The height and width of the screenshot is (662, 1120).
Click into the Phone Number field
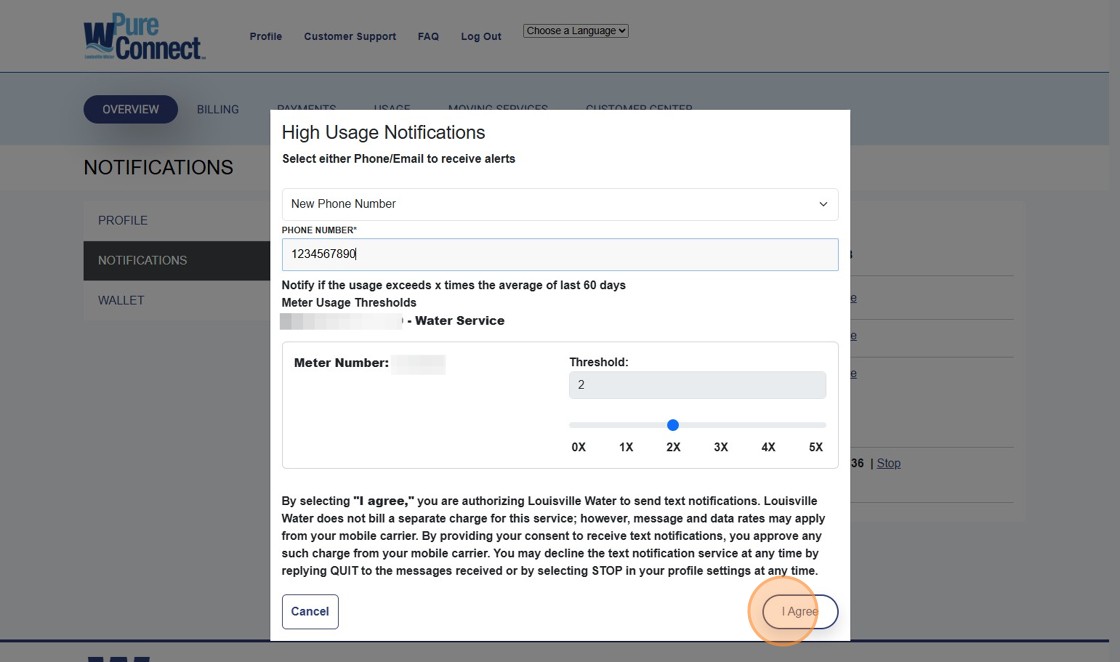[560, 254]
